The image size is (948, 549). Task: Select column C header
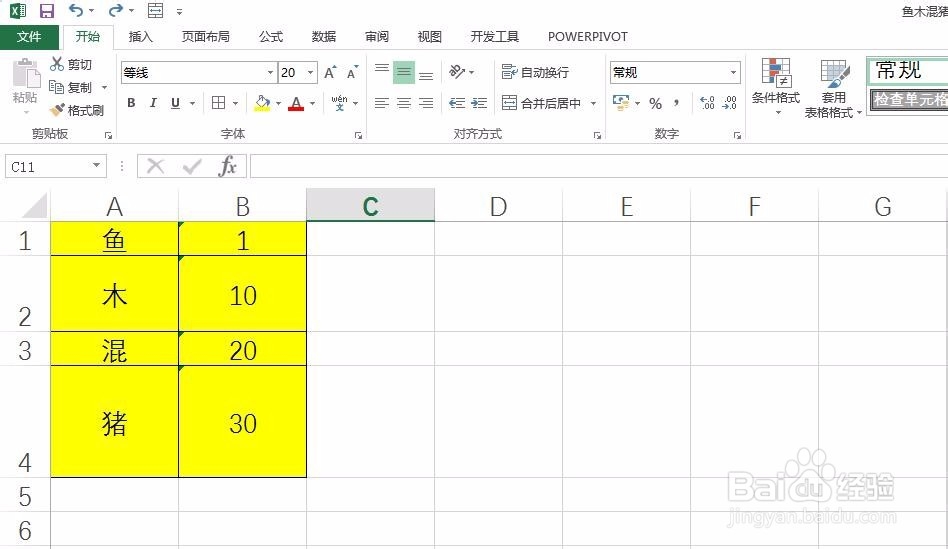pyautogui.click(x=371, y=206)
